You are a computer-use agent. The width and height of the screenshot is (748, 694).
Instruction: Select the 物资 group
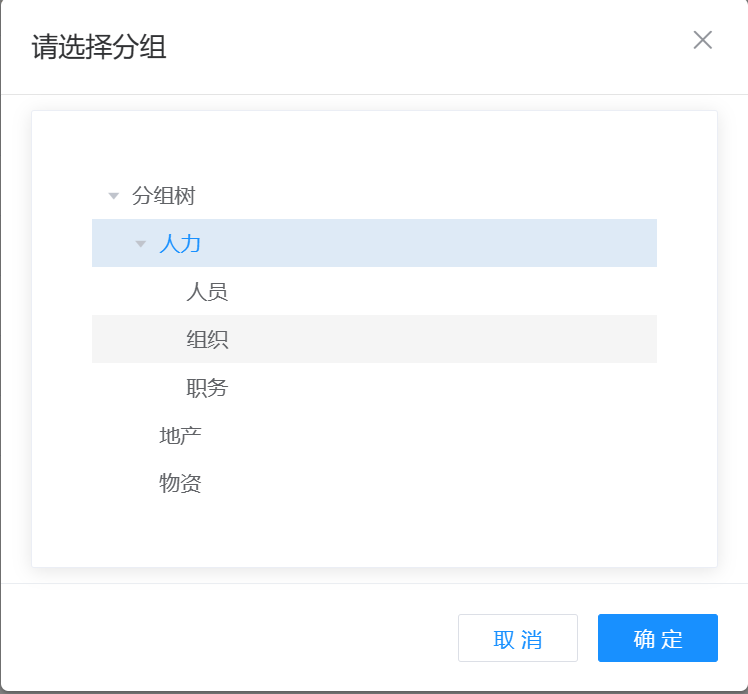click(x=181, y=484)
